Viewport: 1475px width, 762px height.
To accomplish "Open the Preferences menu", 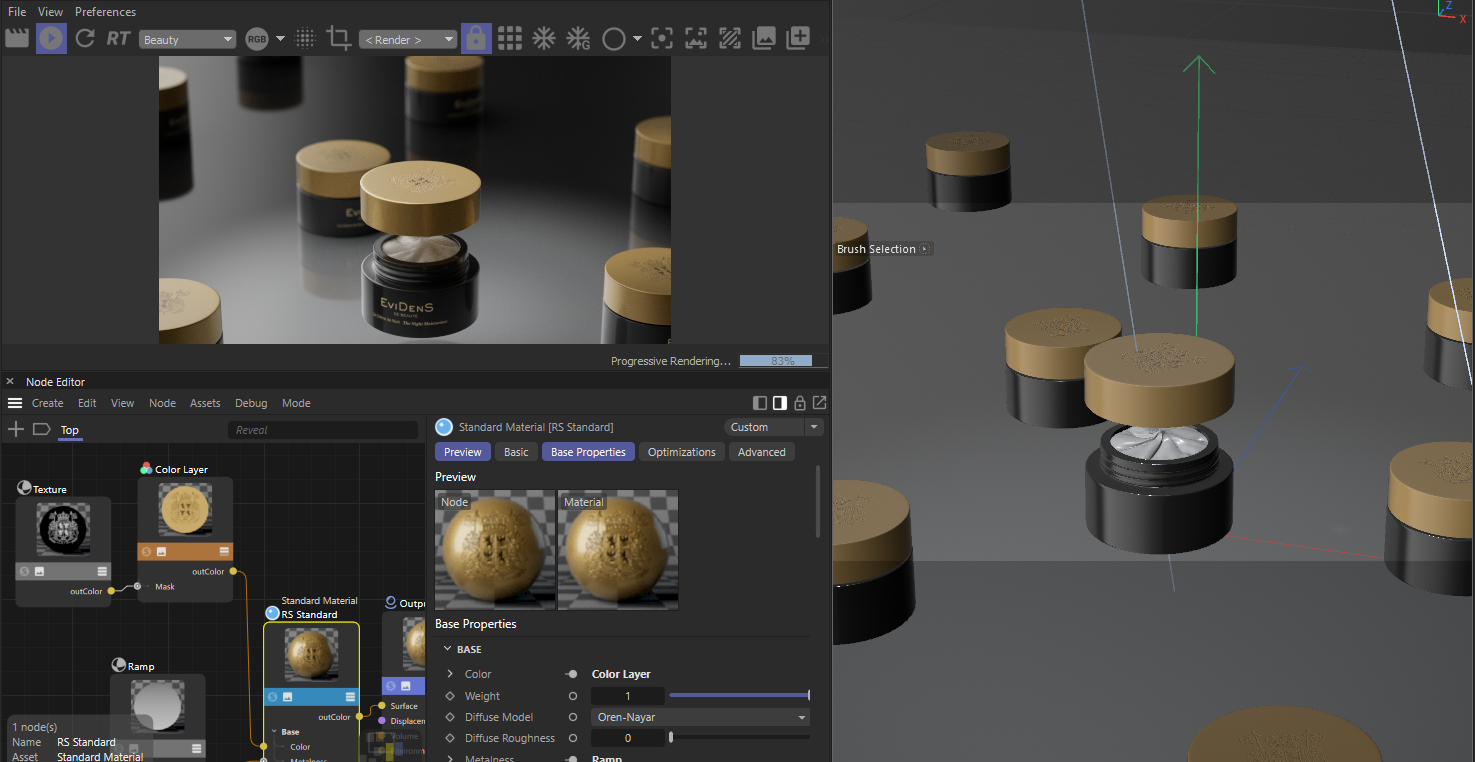I will [x=105, y=12].
